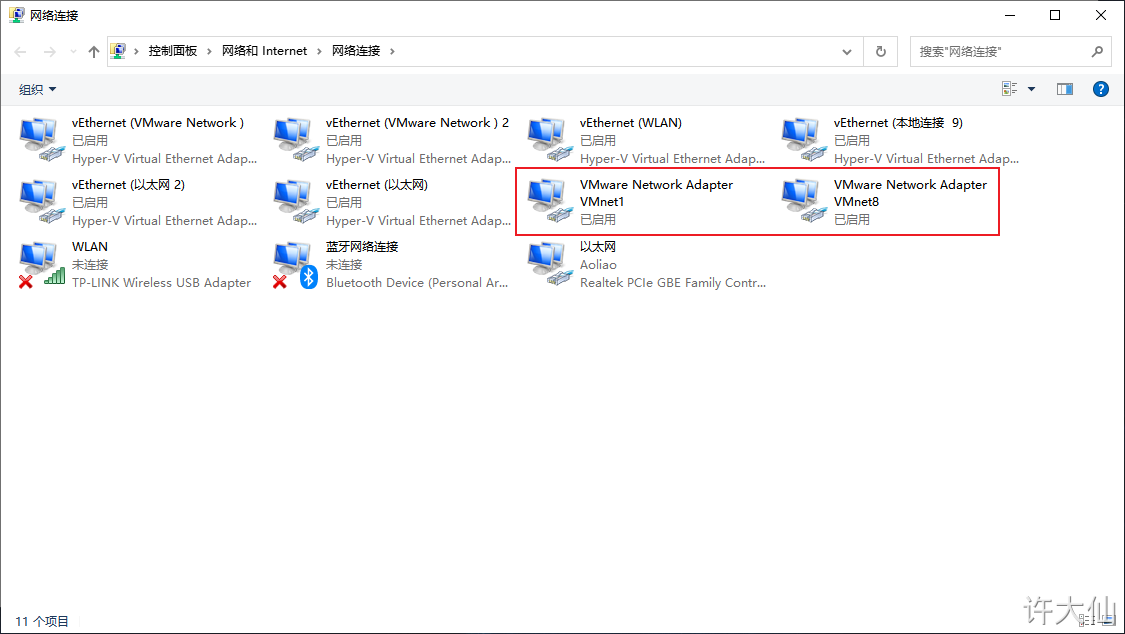
Task: Expand the chevron after 网络和 Internet
Action: (x=319, y=52)
